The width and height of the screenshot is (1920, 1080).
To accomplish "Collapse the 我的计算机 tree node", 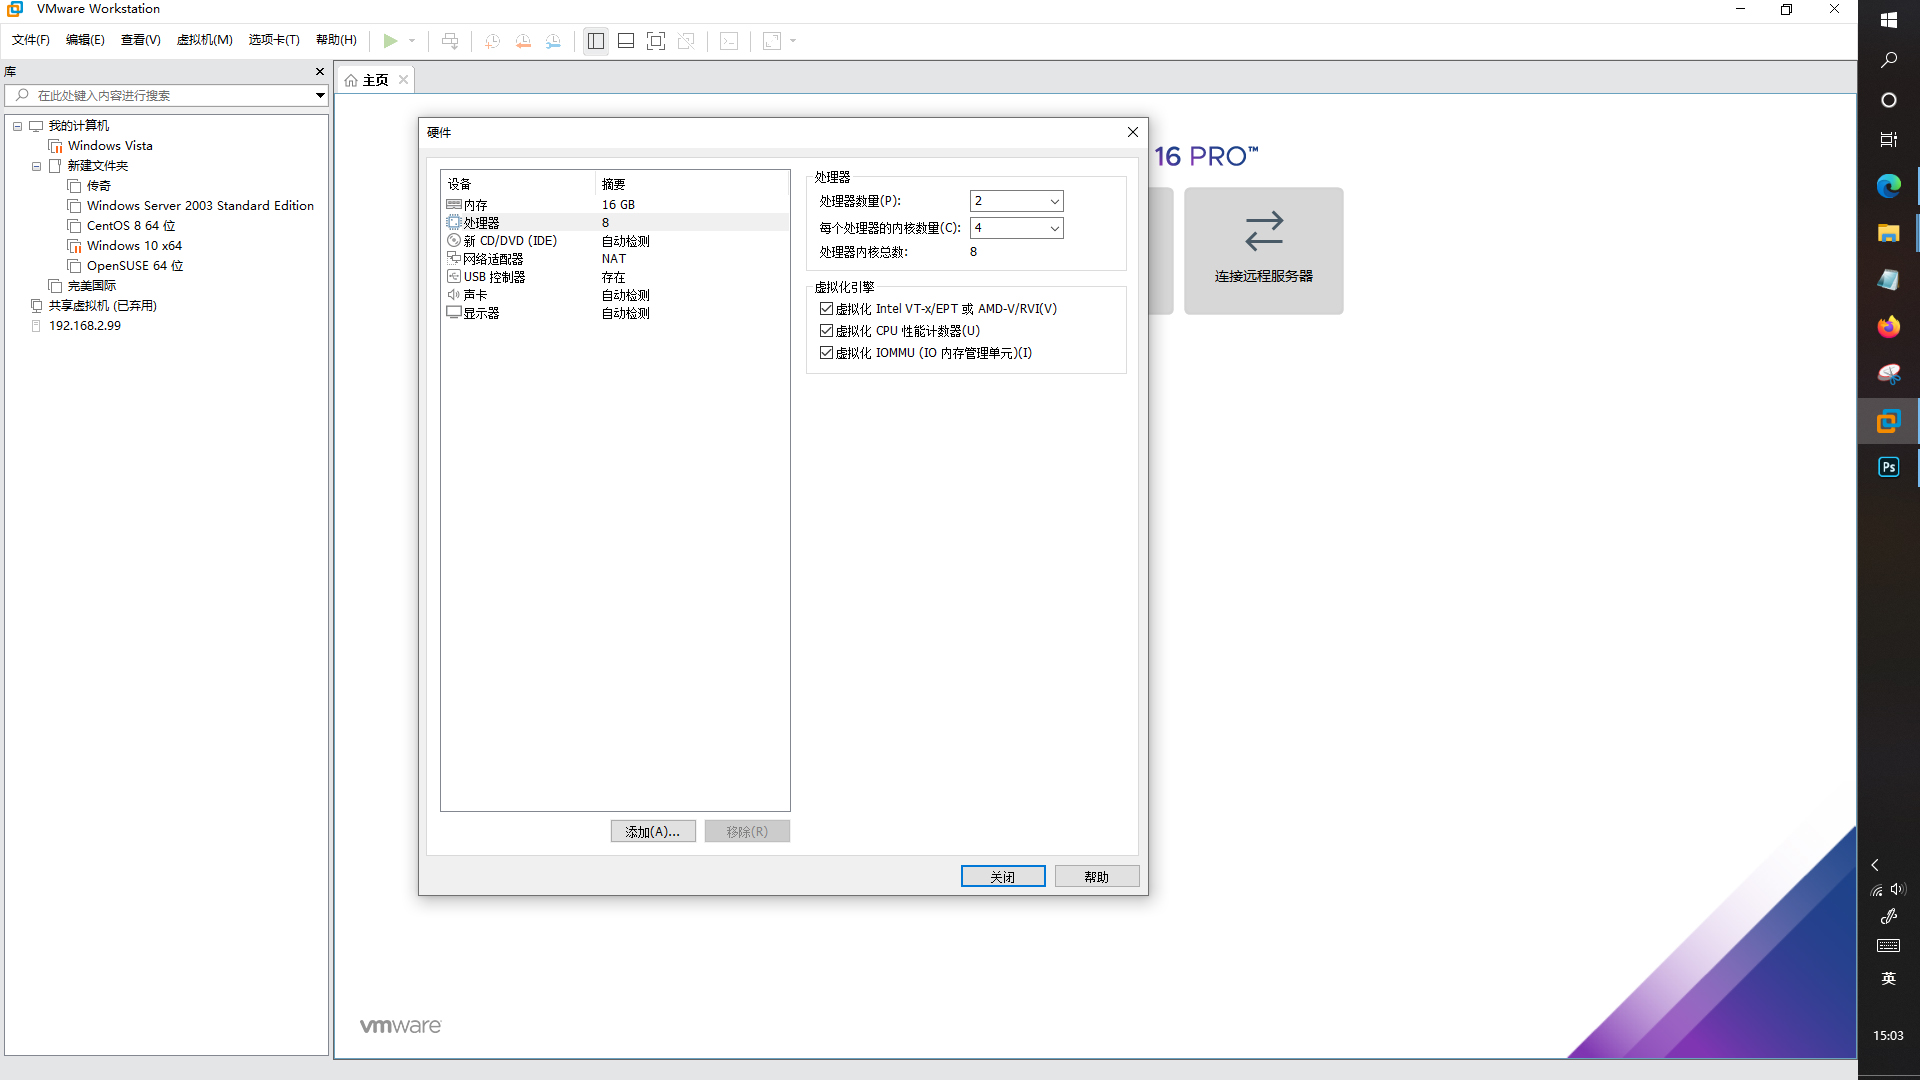I will [x=17, y=126].
